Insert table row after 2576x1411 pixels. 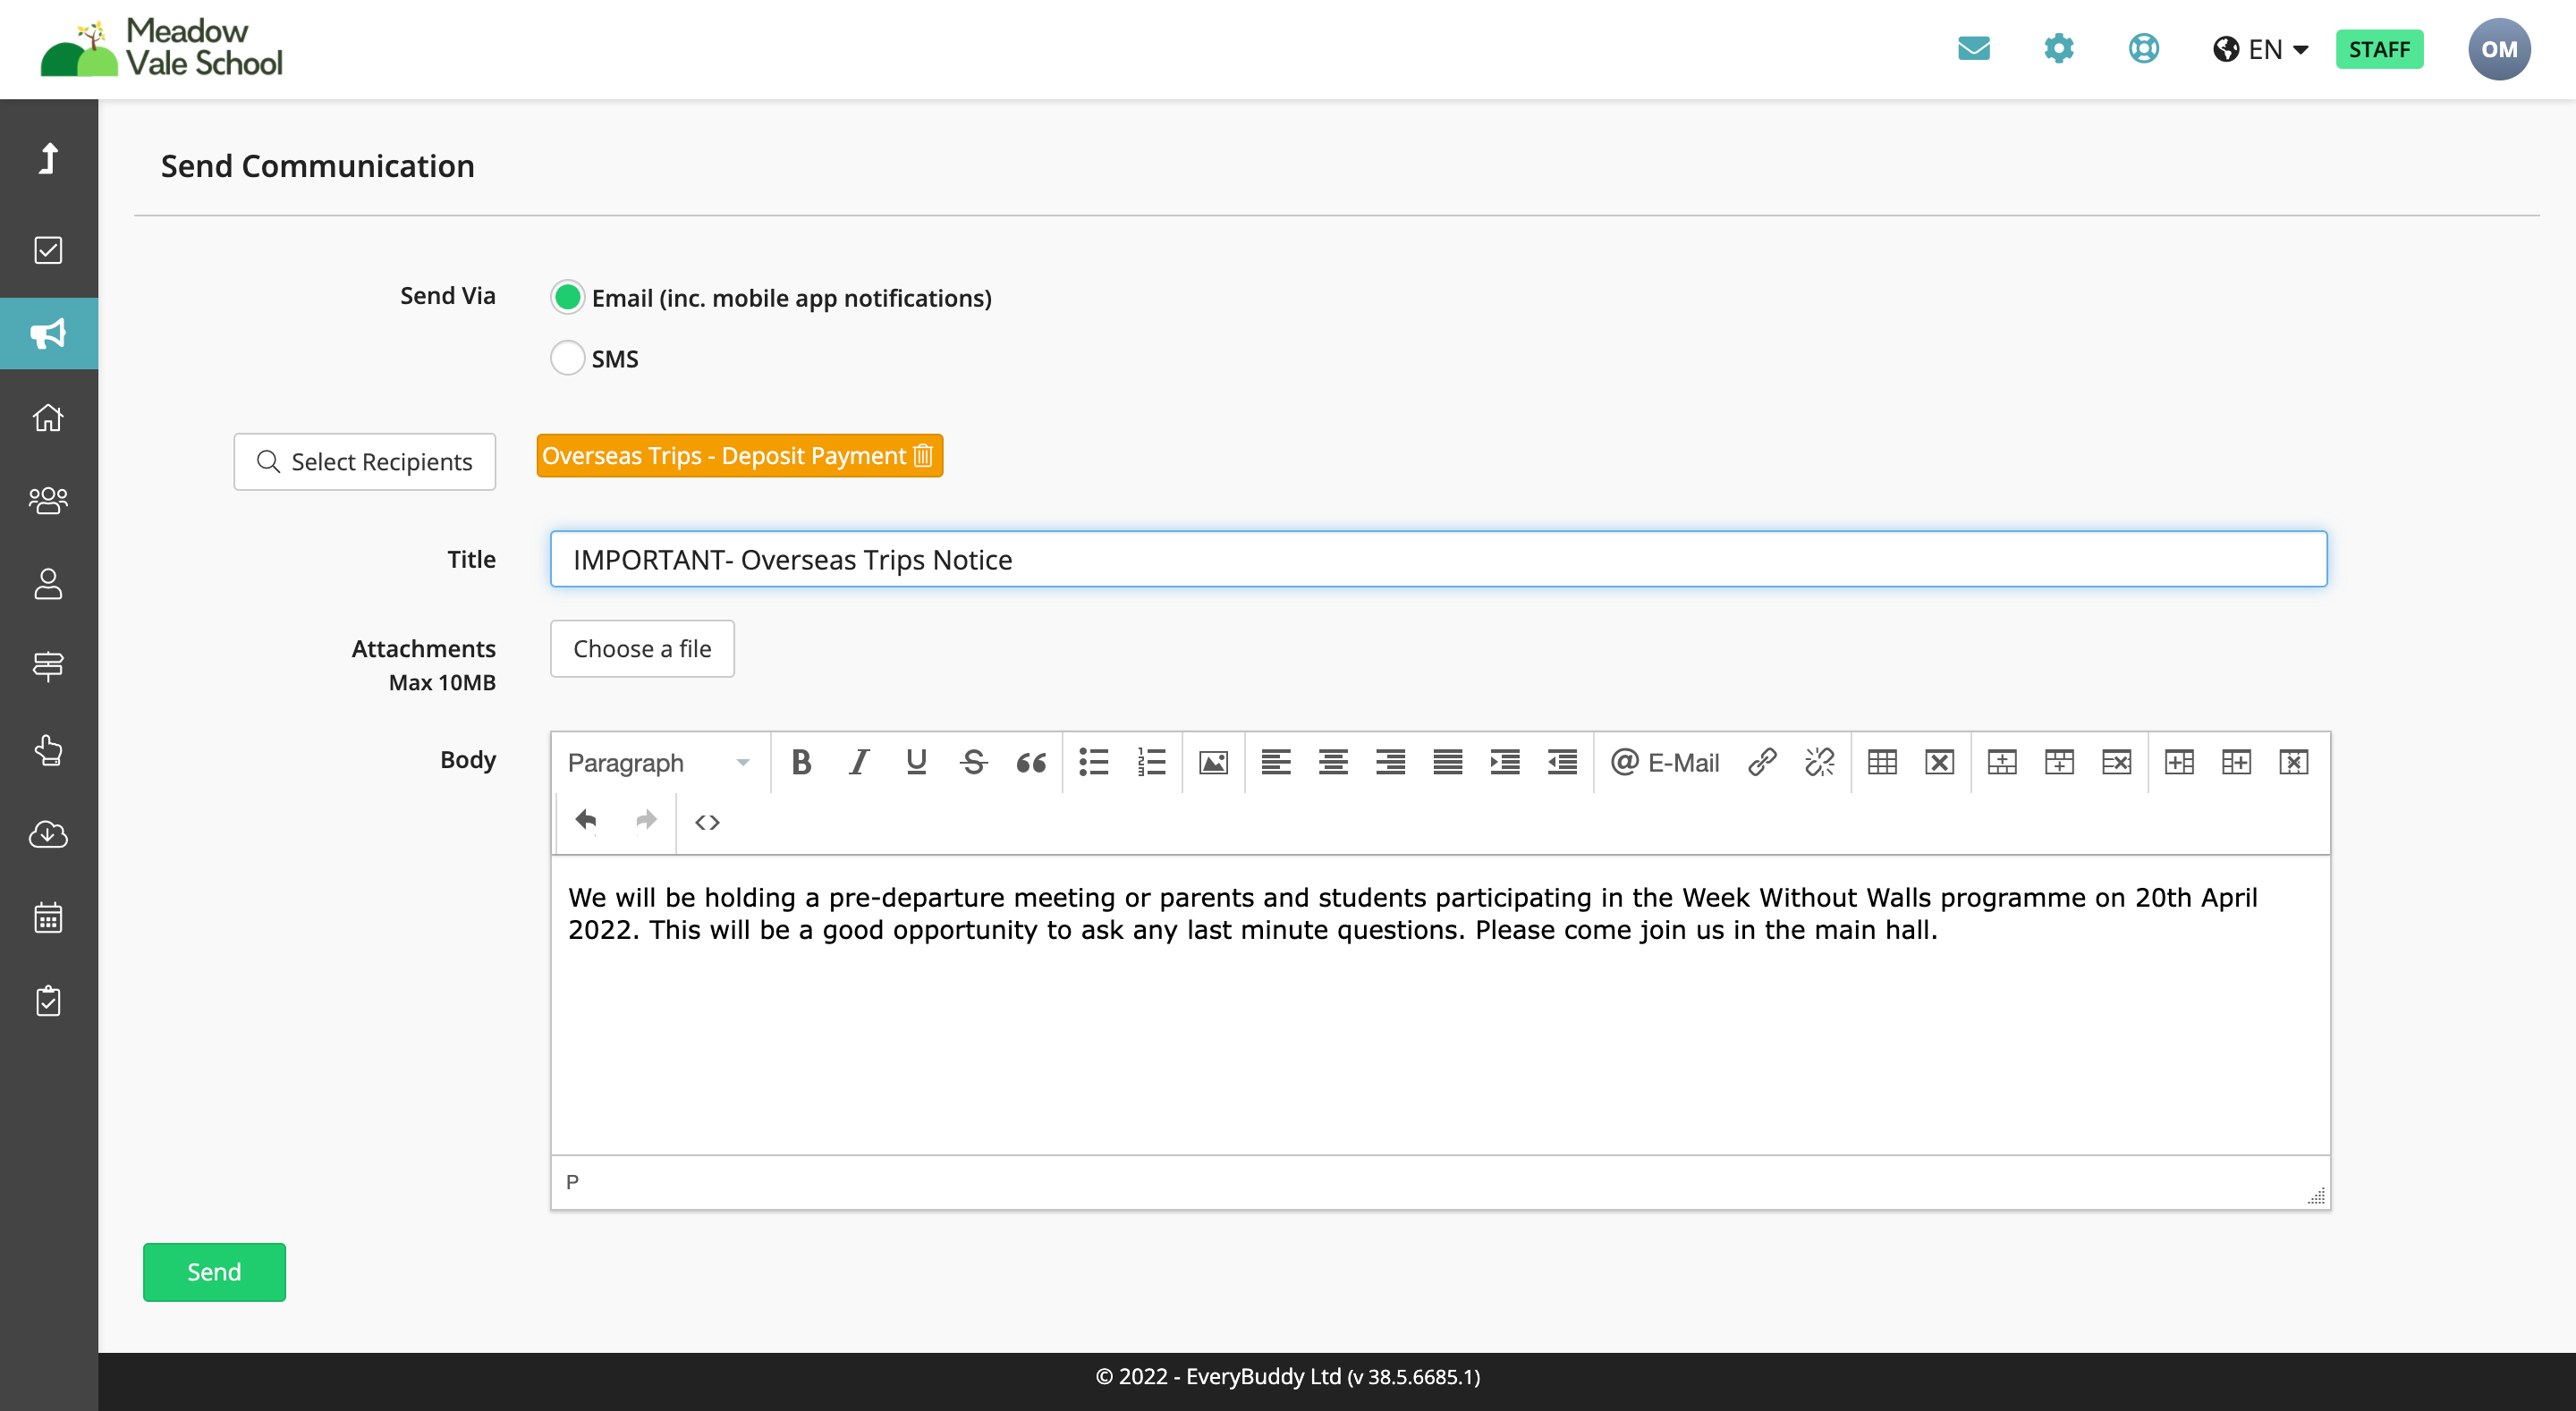(2059, 763)
